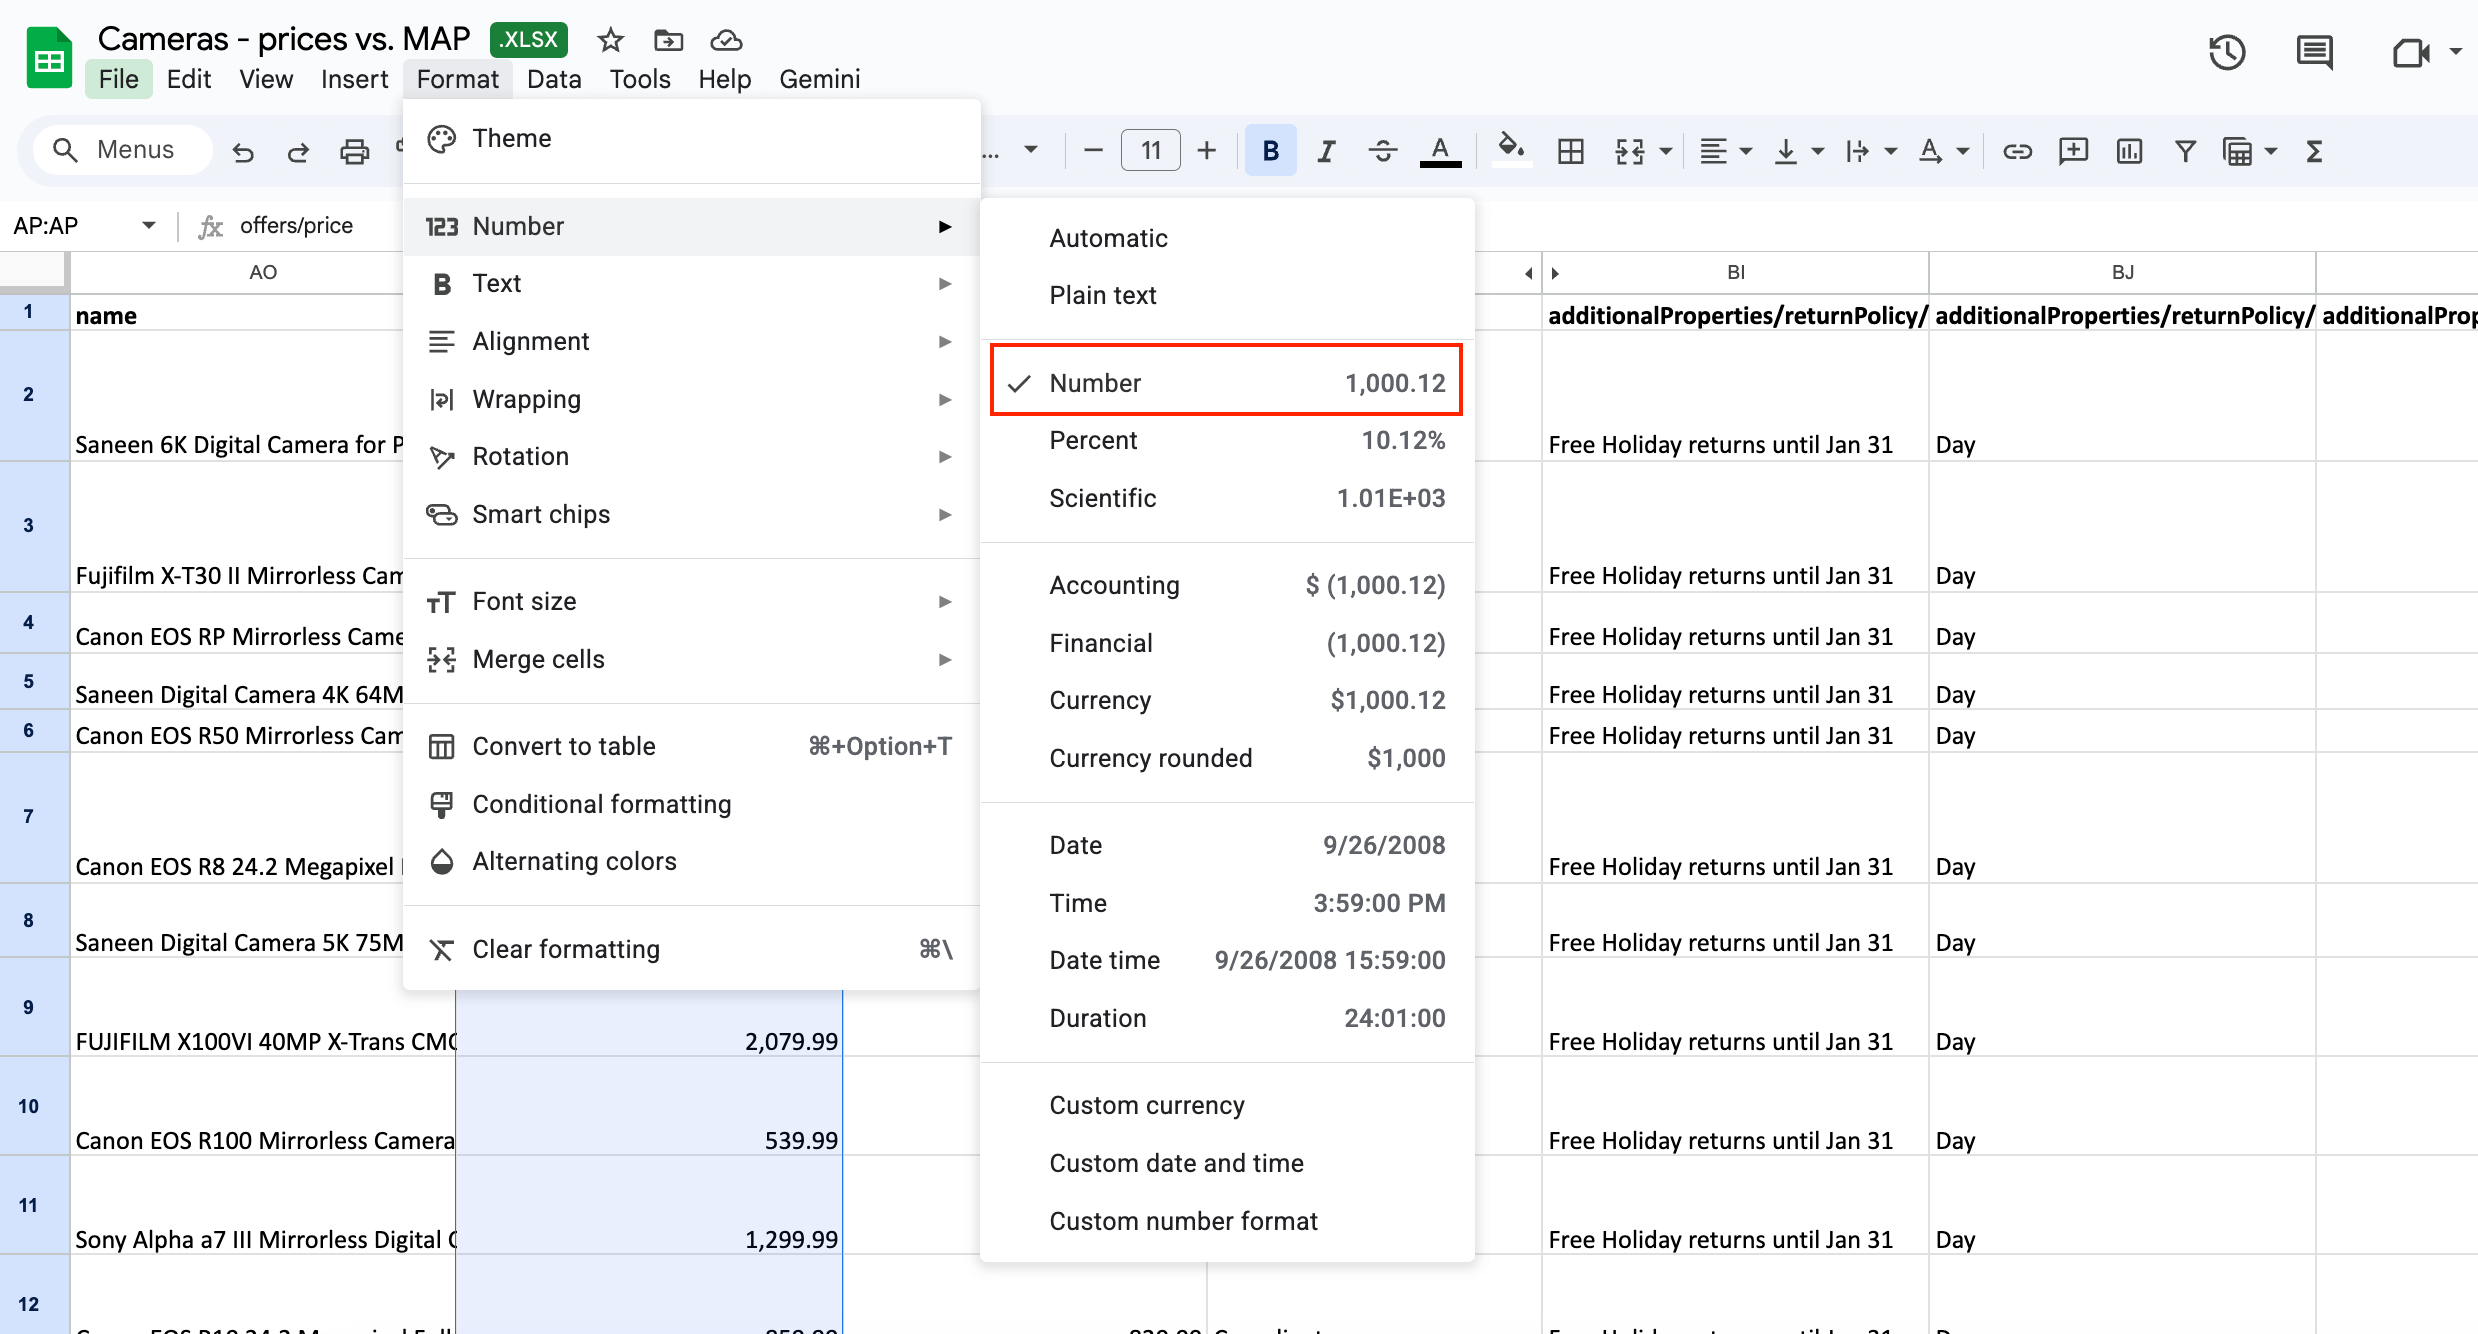The image size is (2478, 1334).
Task: Toggle bold formatting in the toolbar
Action: (x=1270, y=150)
